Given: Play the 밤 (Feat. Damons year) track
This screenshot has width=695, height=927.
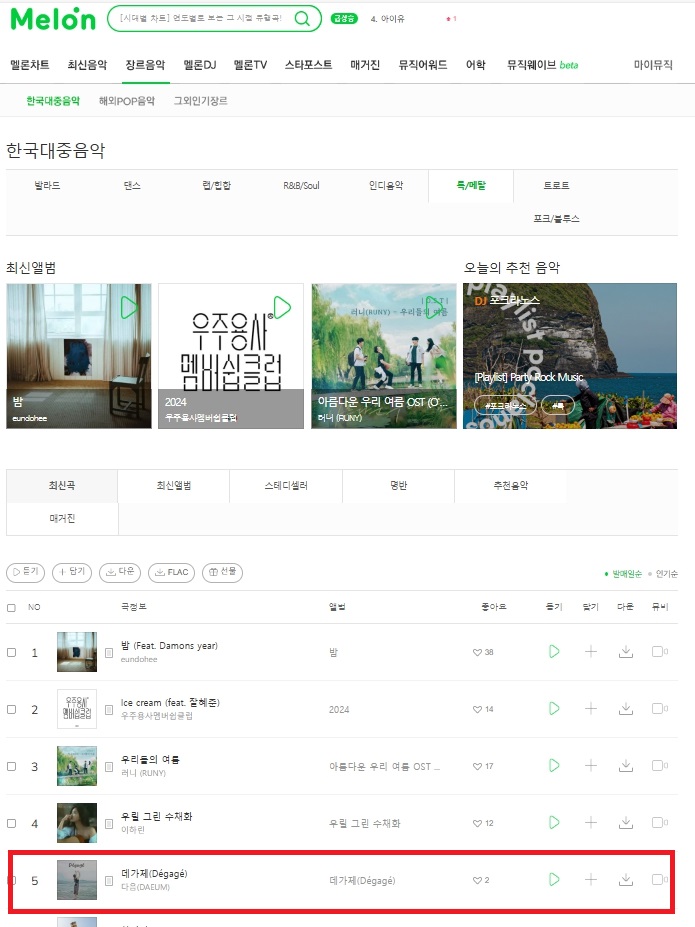Looking at the screenshot, I should 554,652.
